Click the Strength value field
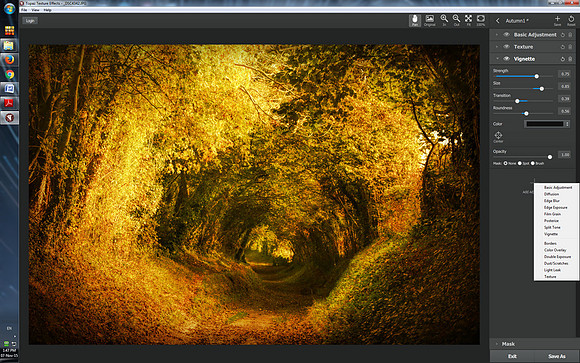 tap(564, 74)
